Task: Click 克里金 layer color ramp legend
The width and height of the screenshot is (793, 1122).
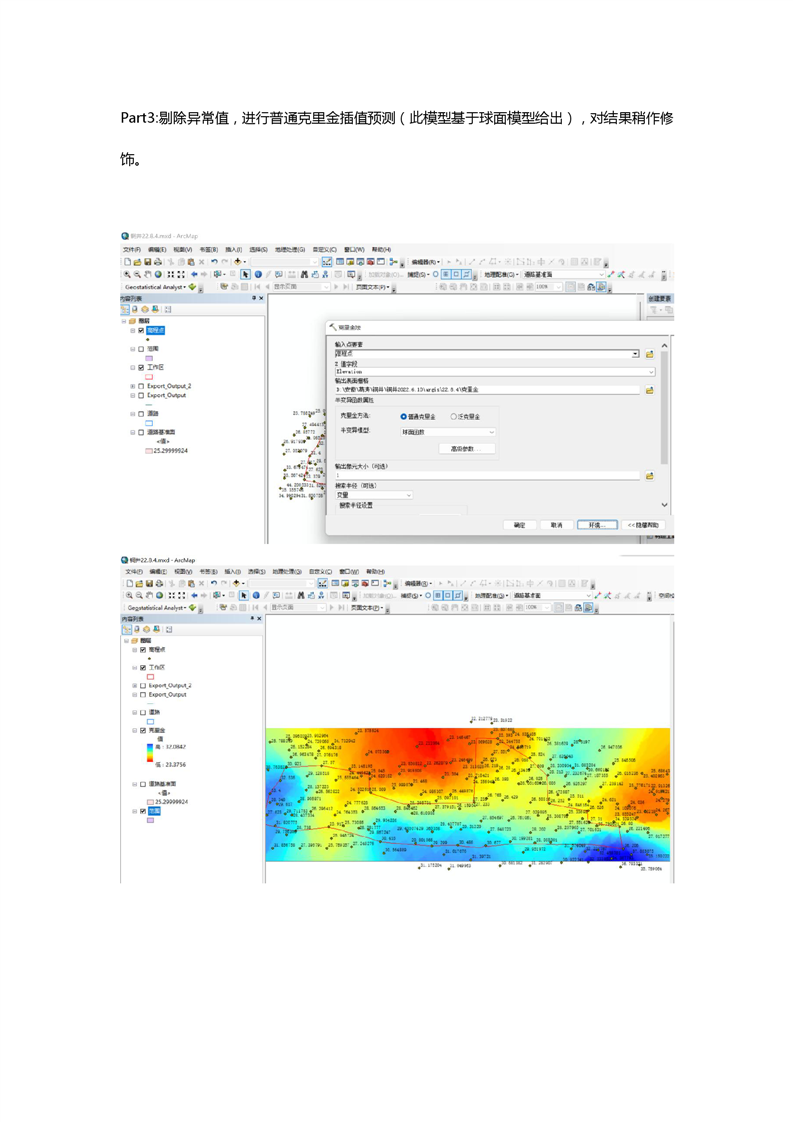Action: point(150,754)
